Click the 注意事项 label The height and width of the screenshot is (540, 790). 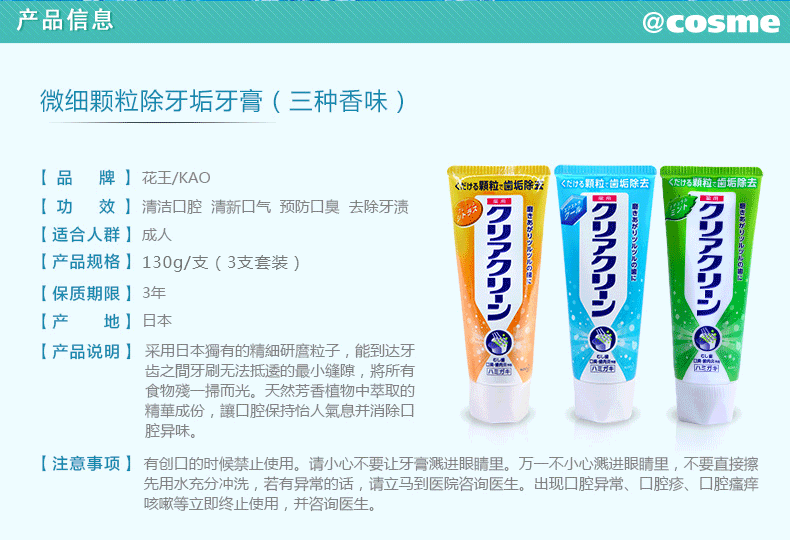[86, 463]
